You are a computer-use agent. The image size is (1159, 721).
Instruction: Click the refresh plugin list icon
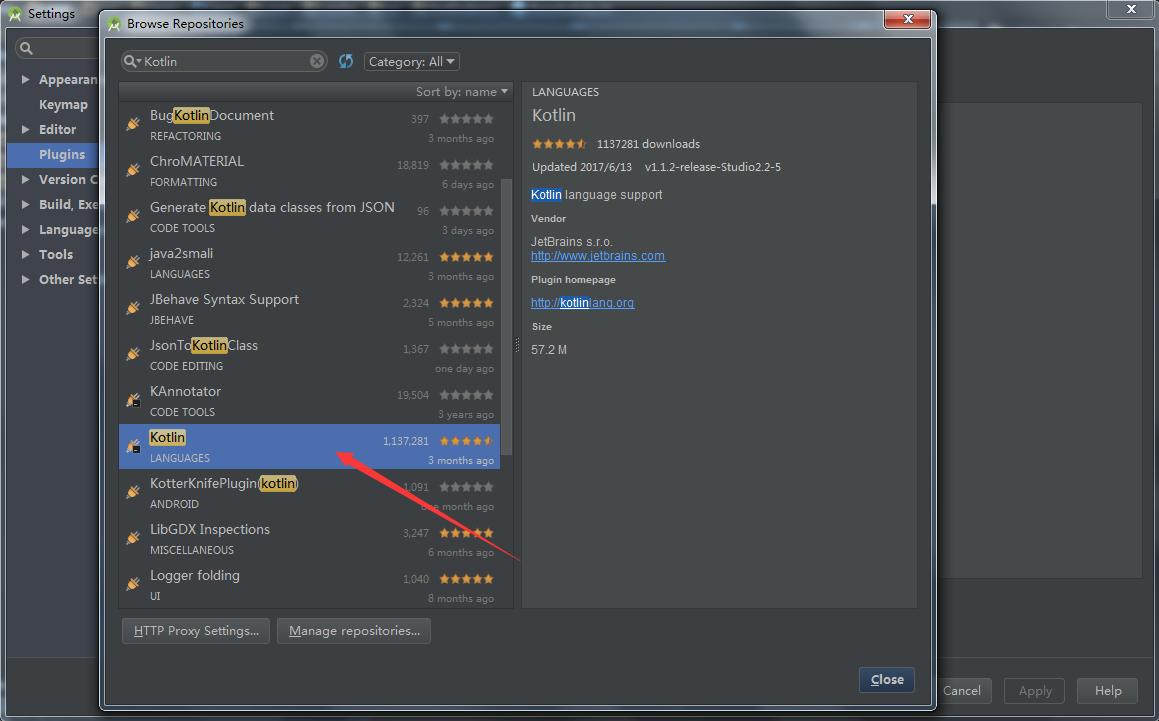coord(346,61)
